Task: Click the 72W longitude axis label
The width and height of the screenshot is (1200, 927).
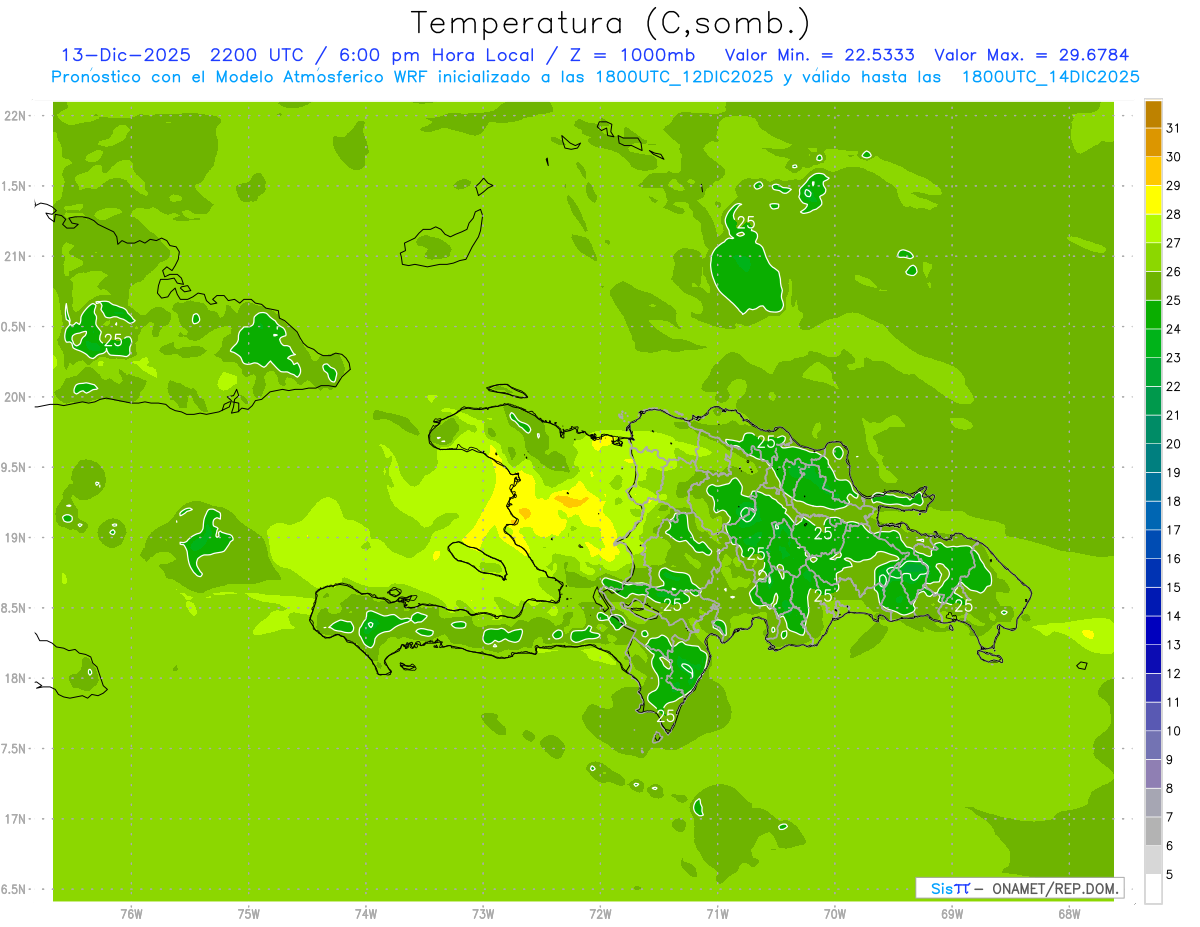Action: click(x=600, y=913)
